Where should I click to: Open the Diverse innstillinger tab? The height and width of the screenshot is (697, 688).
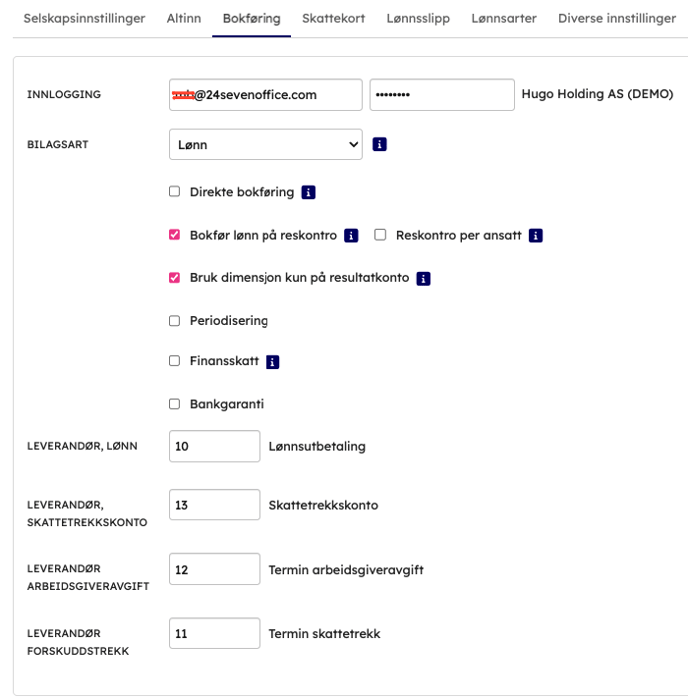point(617,18)
